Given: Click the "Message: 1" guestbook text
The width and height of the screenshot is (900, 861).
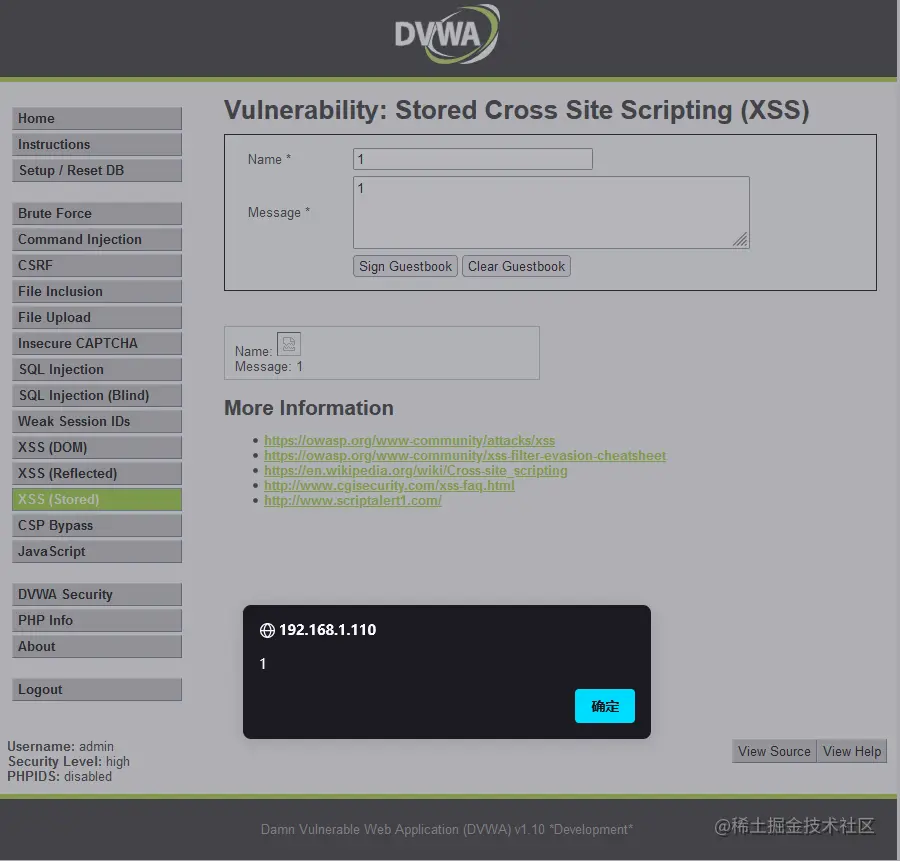Looking at the screenshot, I should (x=269, y=366).
